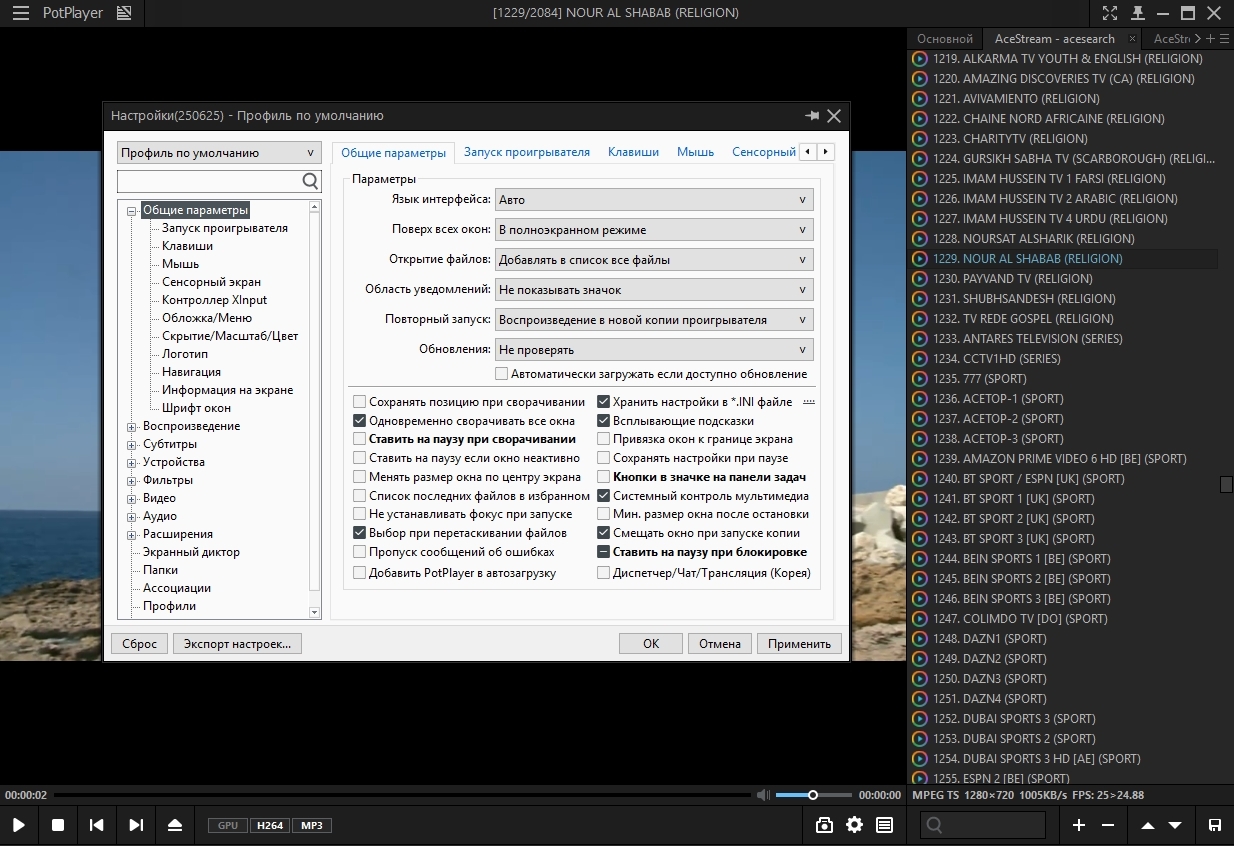Viewport: 1234px width, 846px height.
Task: Open the "Поверх всех окон" dropdown
Action: click(654, 230)
